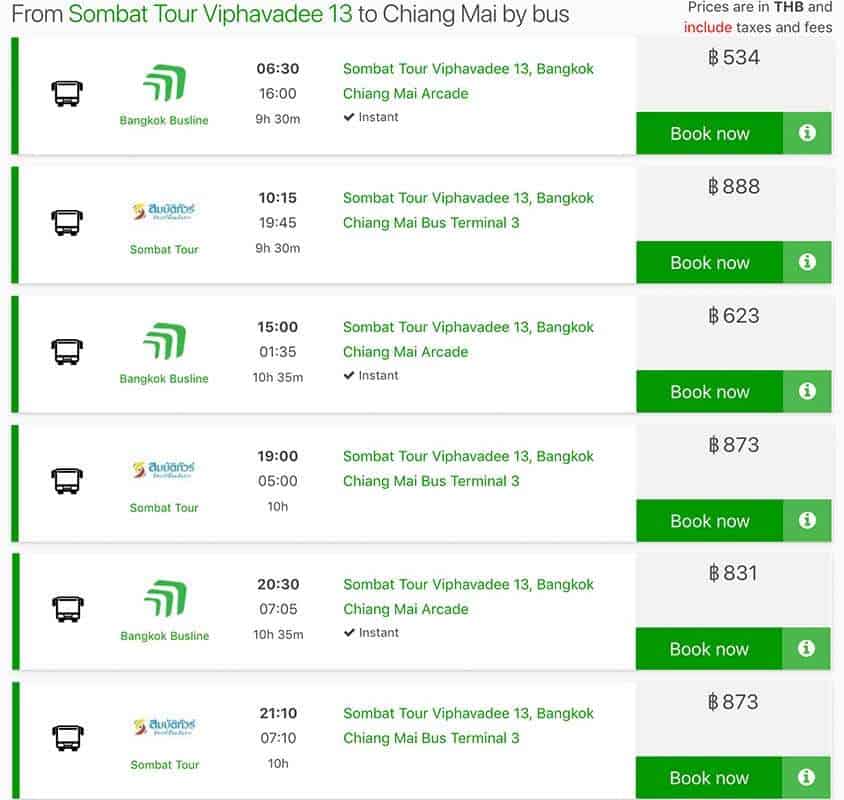Image resolution: width=844 pixels, height=800 pixels.
Task: Show info for the 15:00 departure
Action: coord(807,391)
